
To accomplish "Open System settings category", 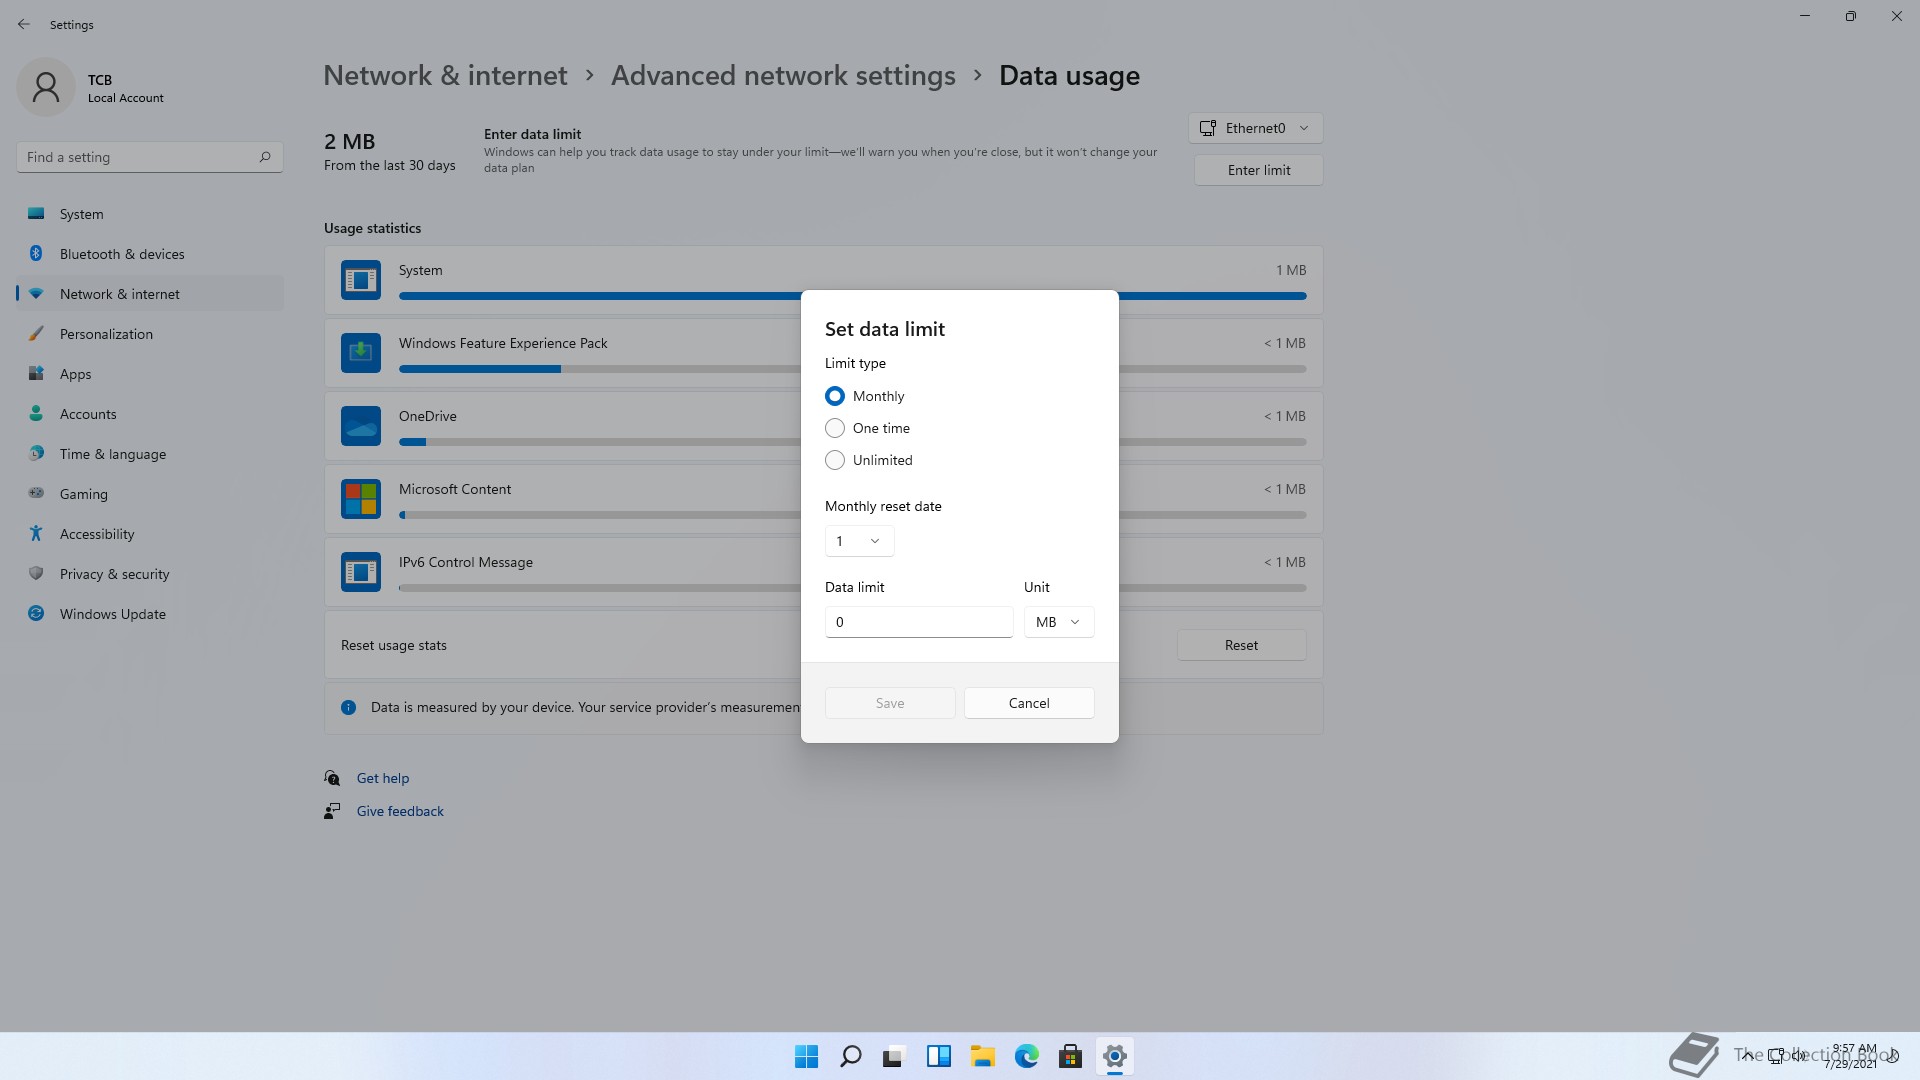I will click(x=150, y=214).
